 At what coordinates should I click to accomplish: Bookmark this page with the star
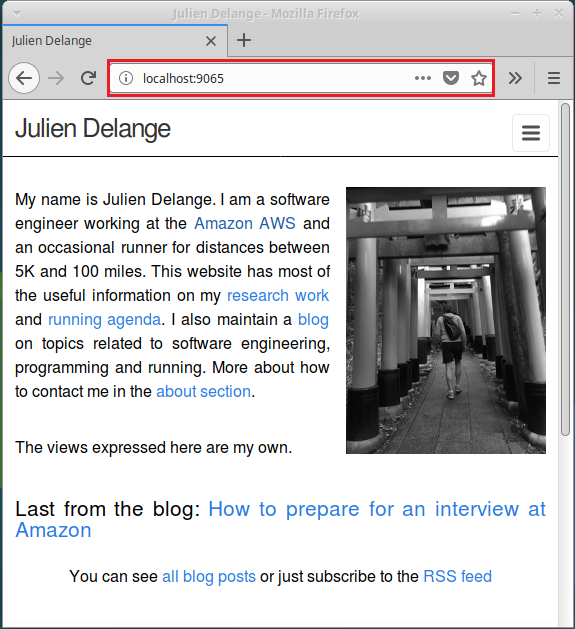(479, 78)
